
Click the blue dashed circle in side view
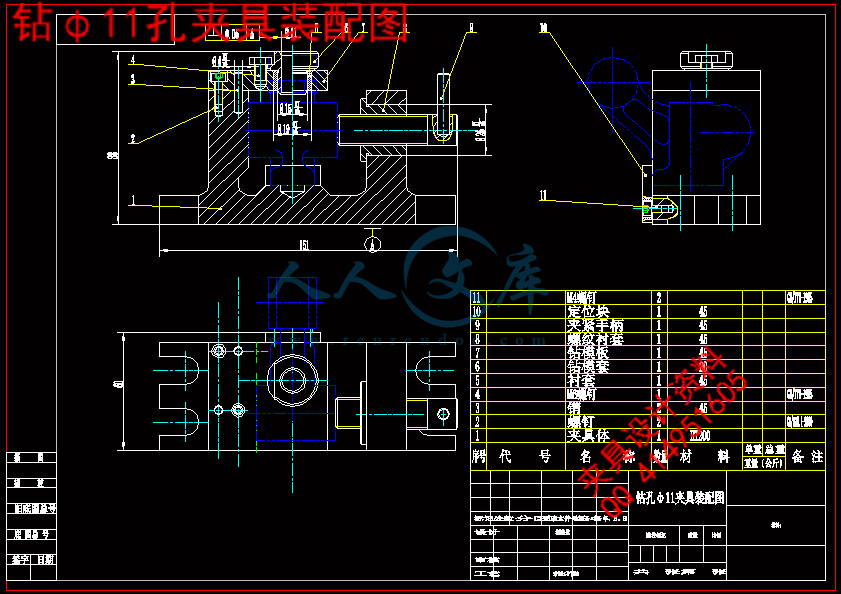pyautogui.click(x=618, y=79)
